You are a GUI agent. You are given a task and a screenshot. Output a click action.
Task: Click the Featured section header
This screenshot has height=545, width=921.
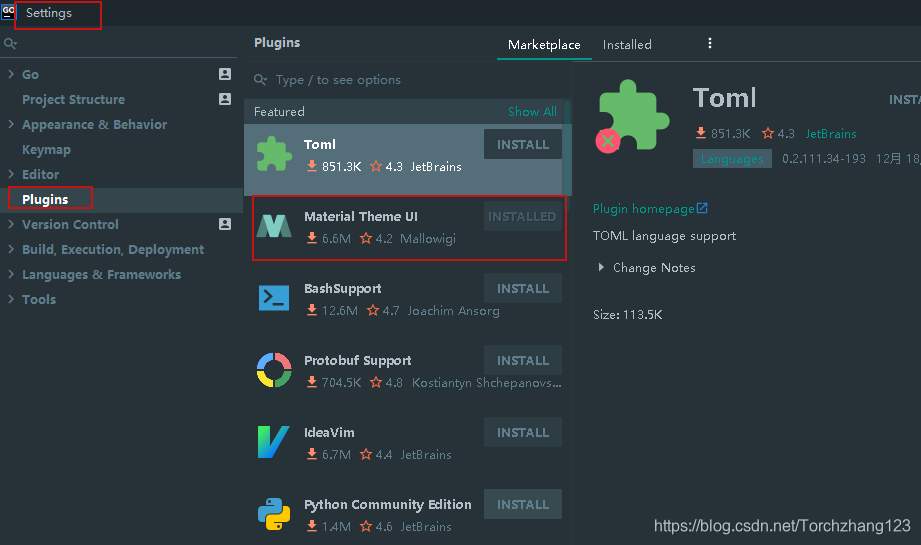pos(279,112)
